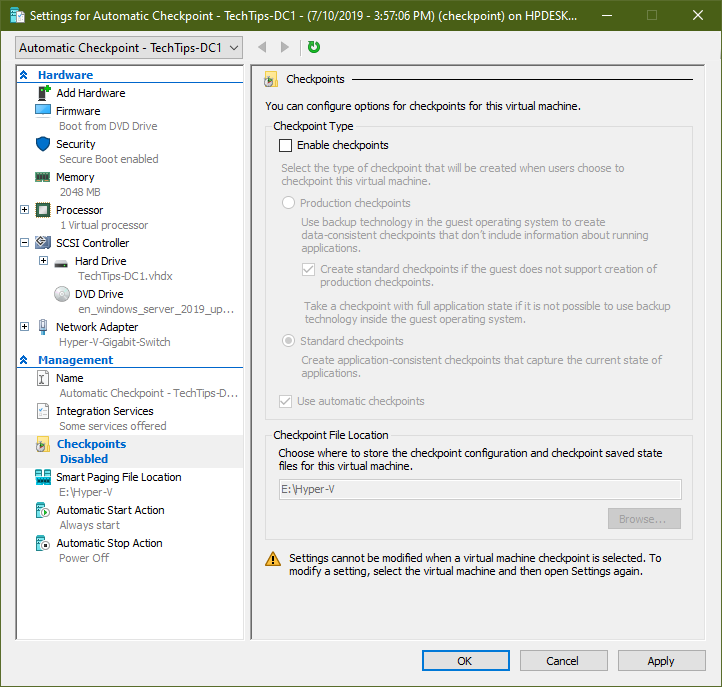Click the Integration Services icon
The width and height of the screenshot is (722, 687).
click(42, 411)
